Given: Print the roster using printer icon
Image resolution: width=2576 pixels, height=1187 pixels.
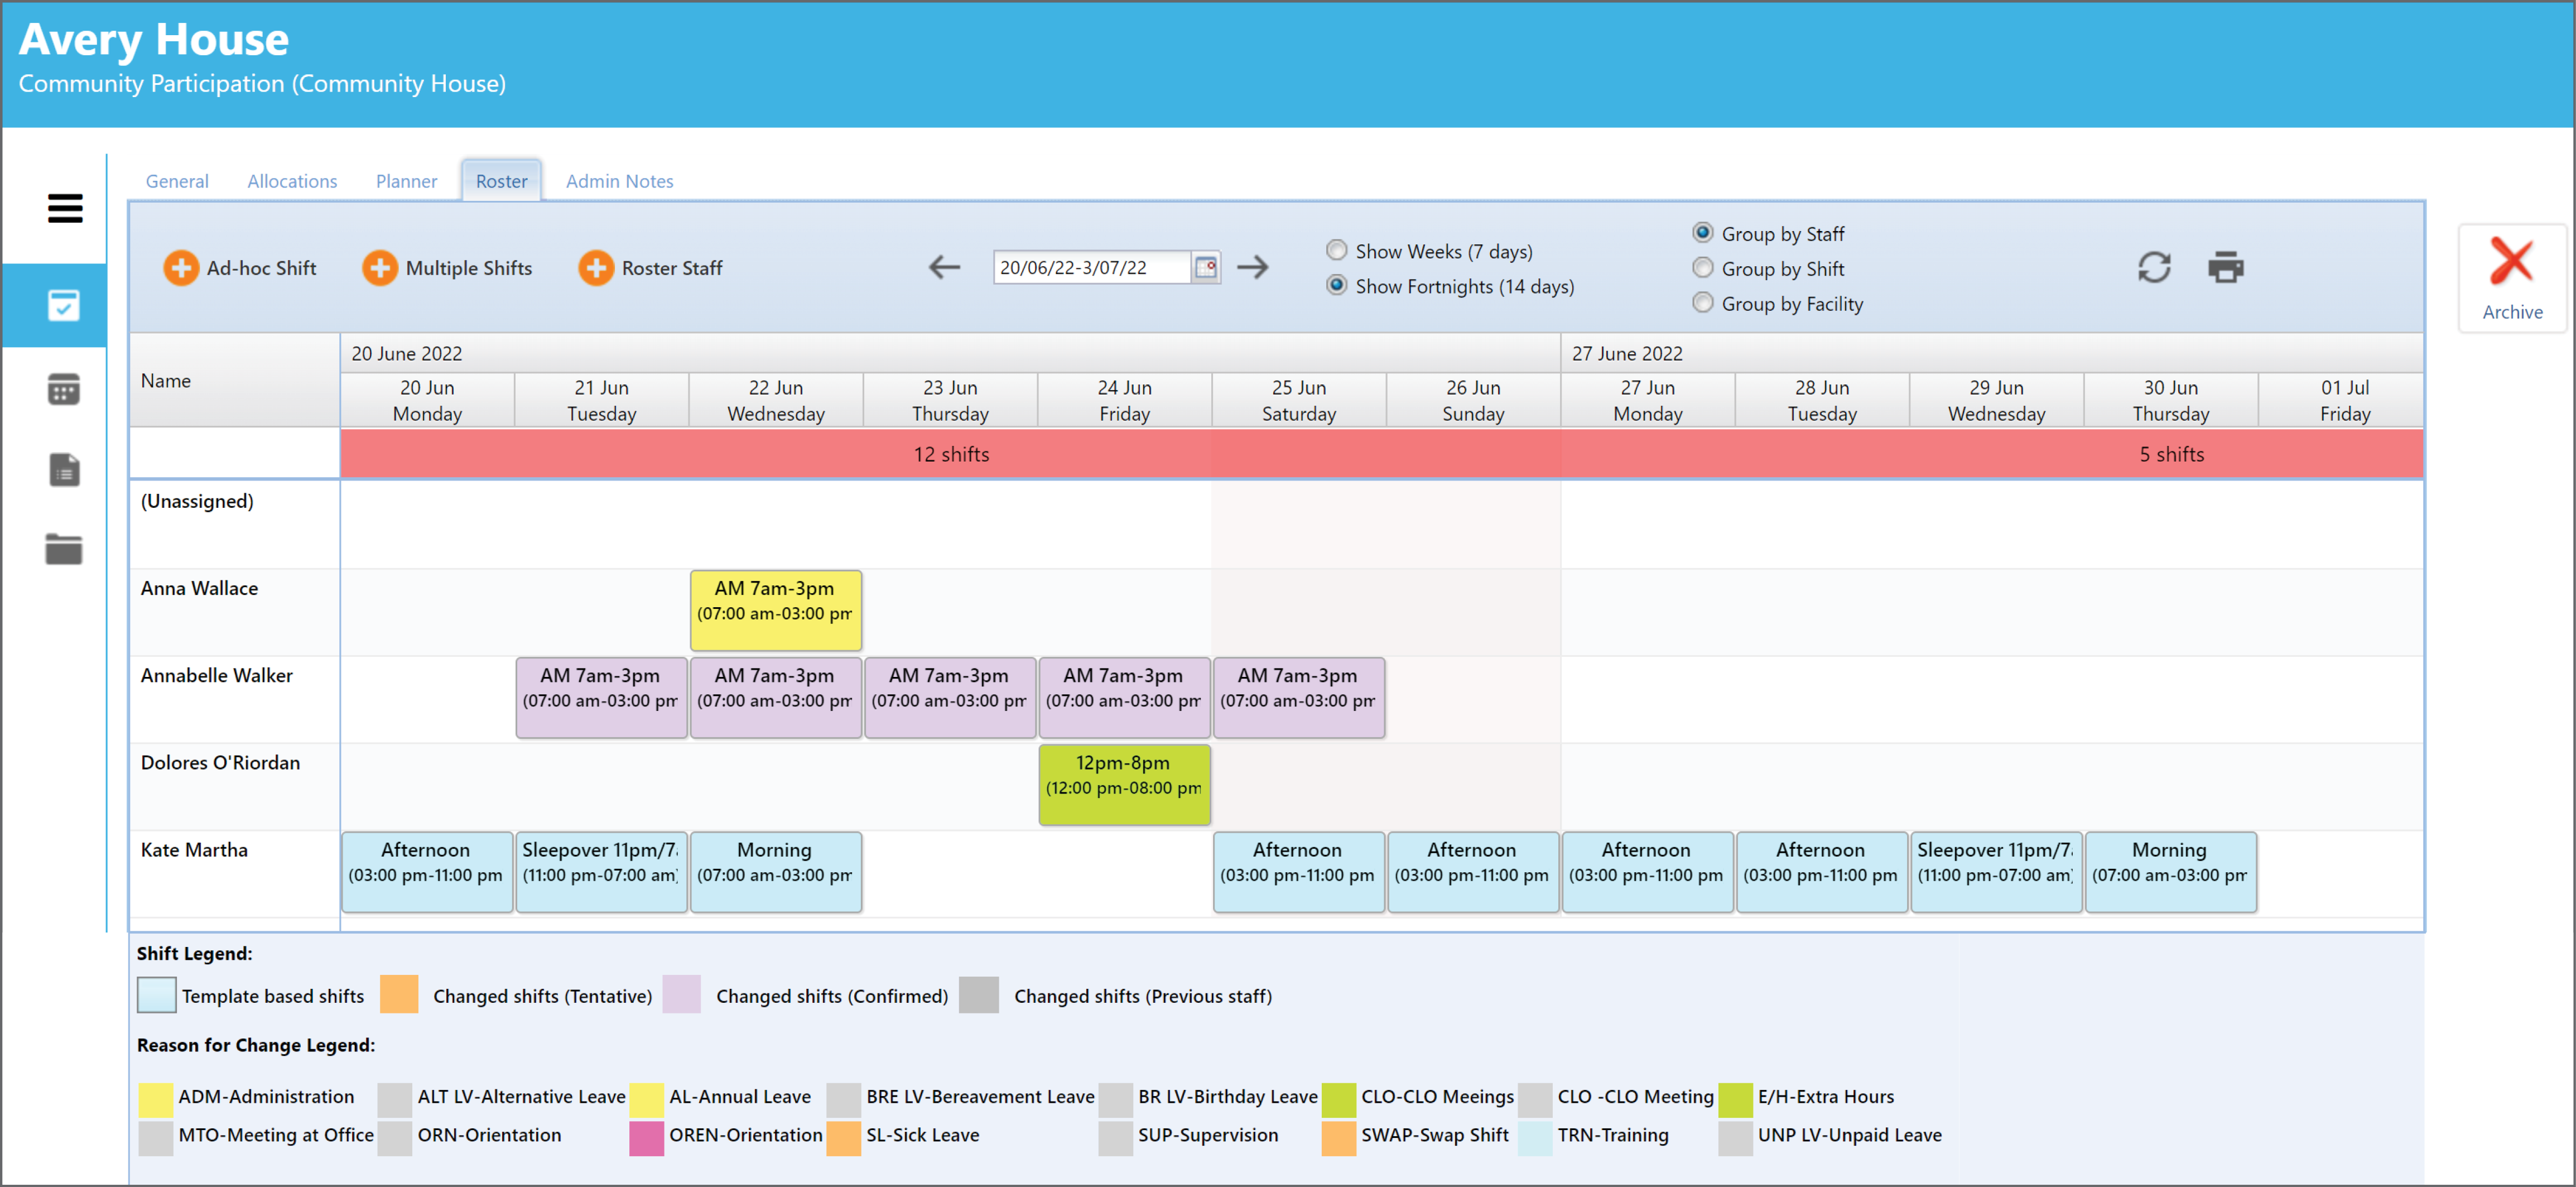Looking at the screenshot, I should pos(2225,267).
